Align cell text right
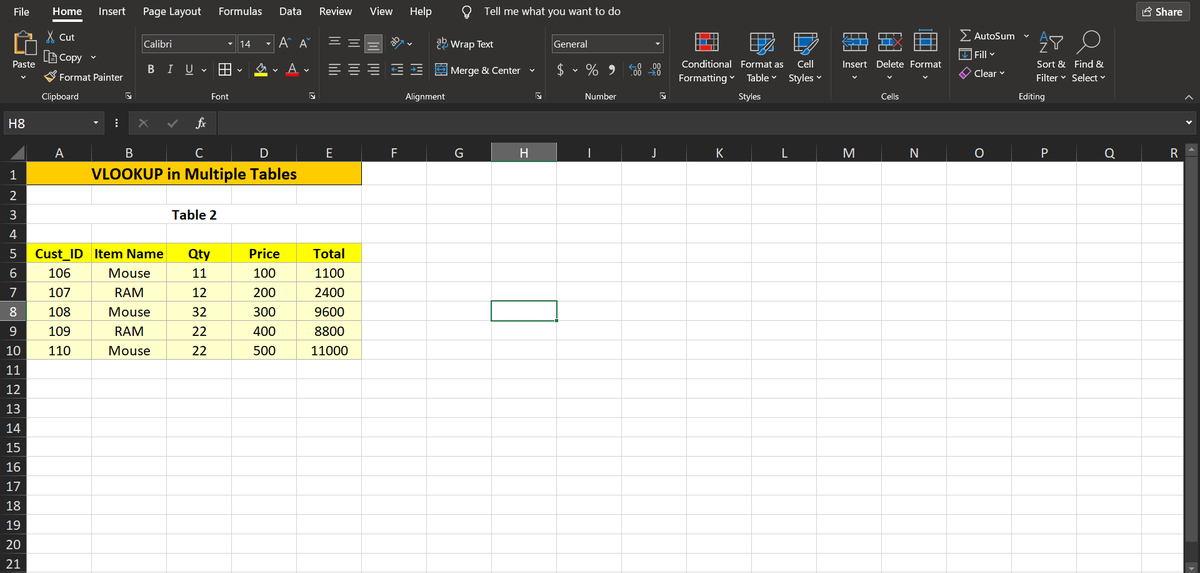The width and height of the screenshot is (1200, 573). pos(373,70)
